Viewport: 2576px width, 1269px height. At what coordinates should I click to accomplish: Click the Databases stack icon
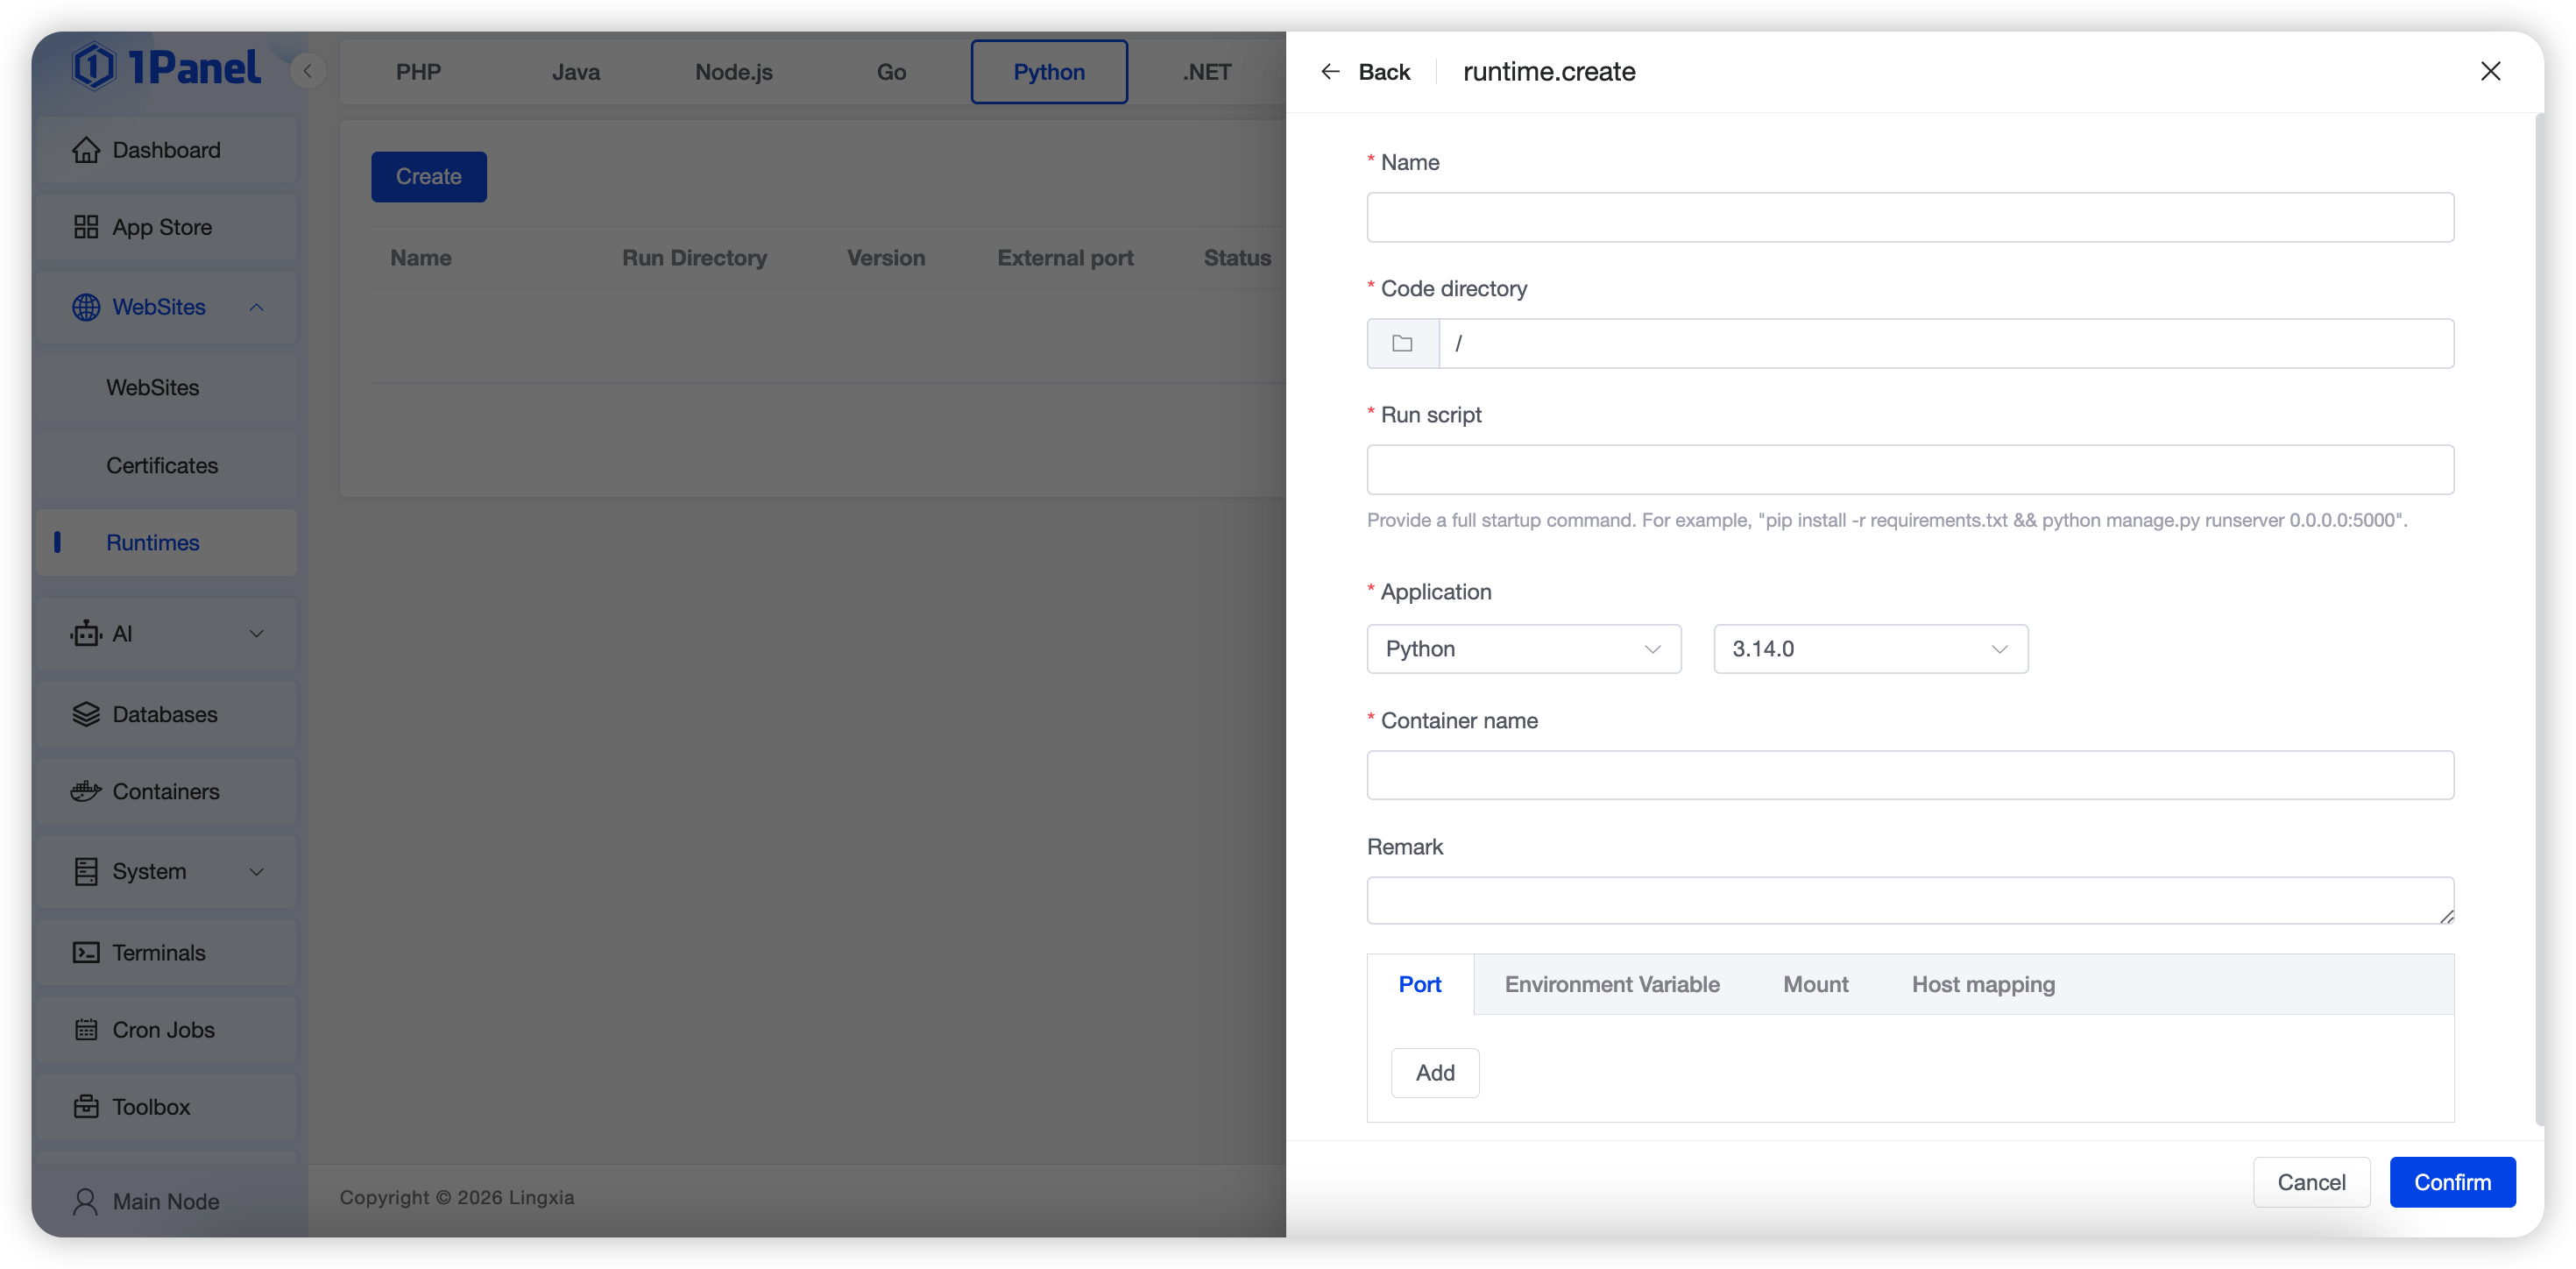click(86, 714)
